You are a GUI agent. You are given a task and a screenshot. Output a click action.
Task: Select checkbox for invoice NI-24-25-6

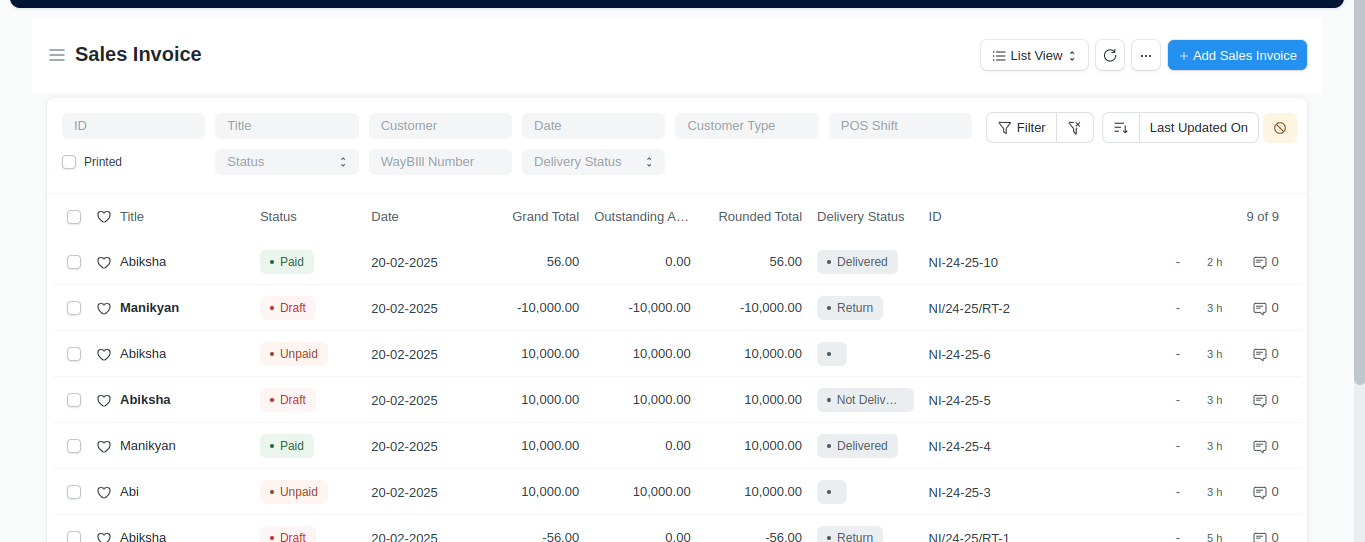[x=74, y=354]
